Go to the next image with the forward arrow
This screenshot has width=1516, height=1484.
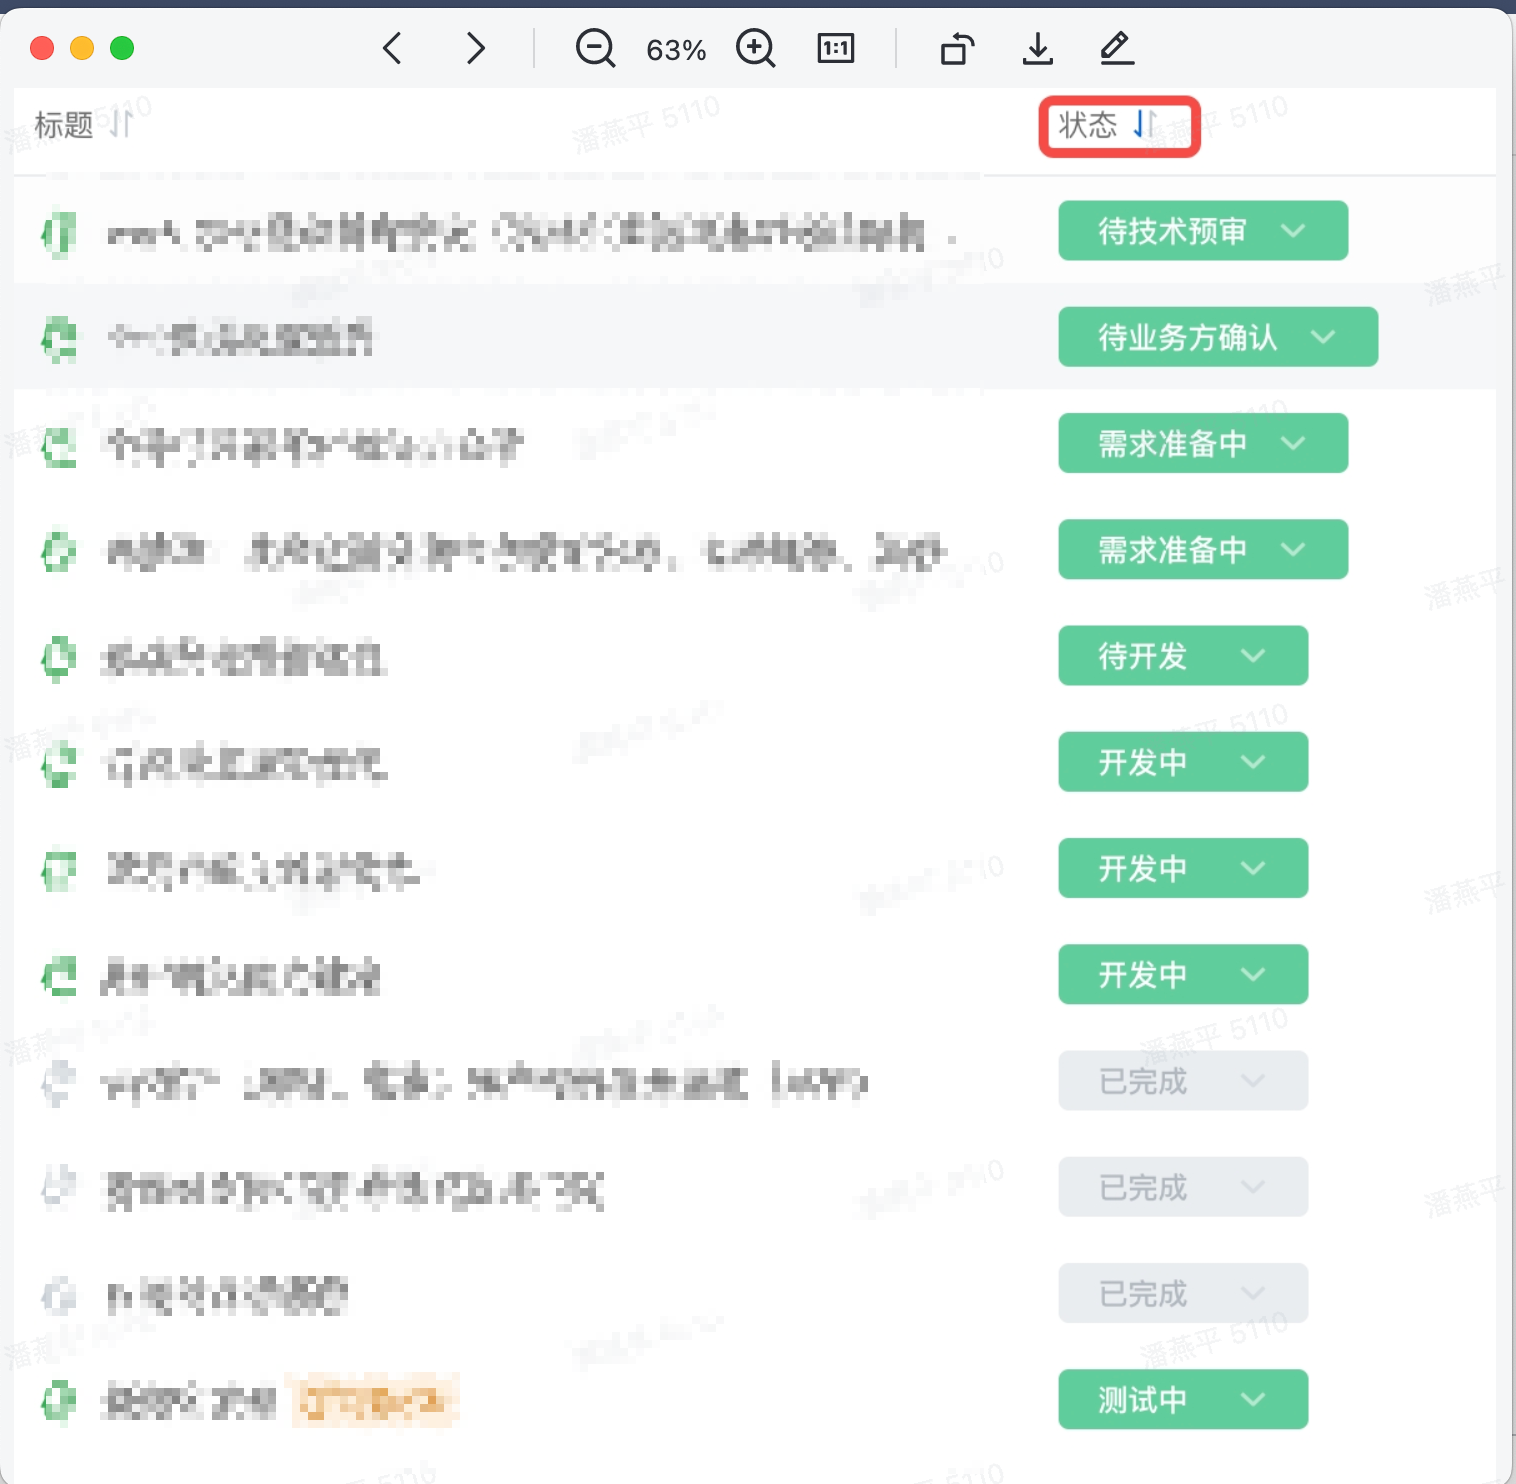click(476, 48)
